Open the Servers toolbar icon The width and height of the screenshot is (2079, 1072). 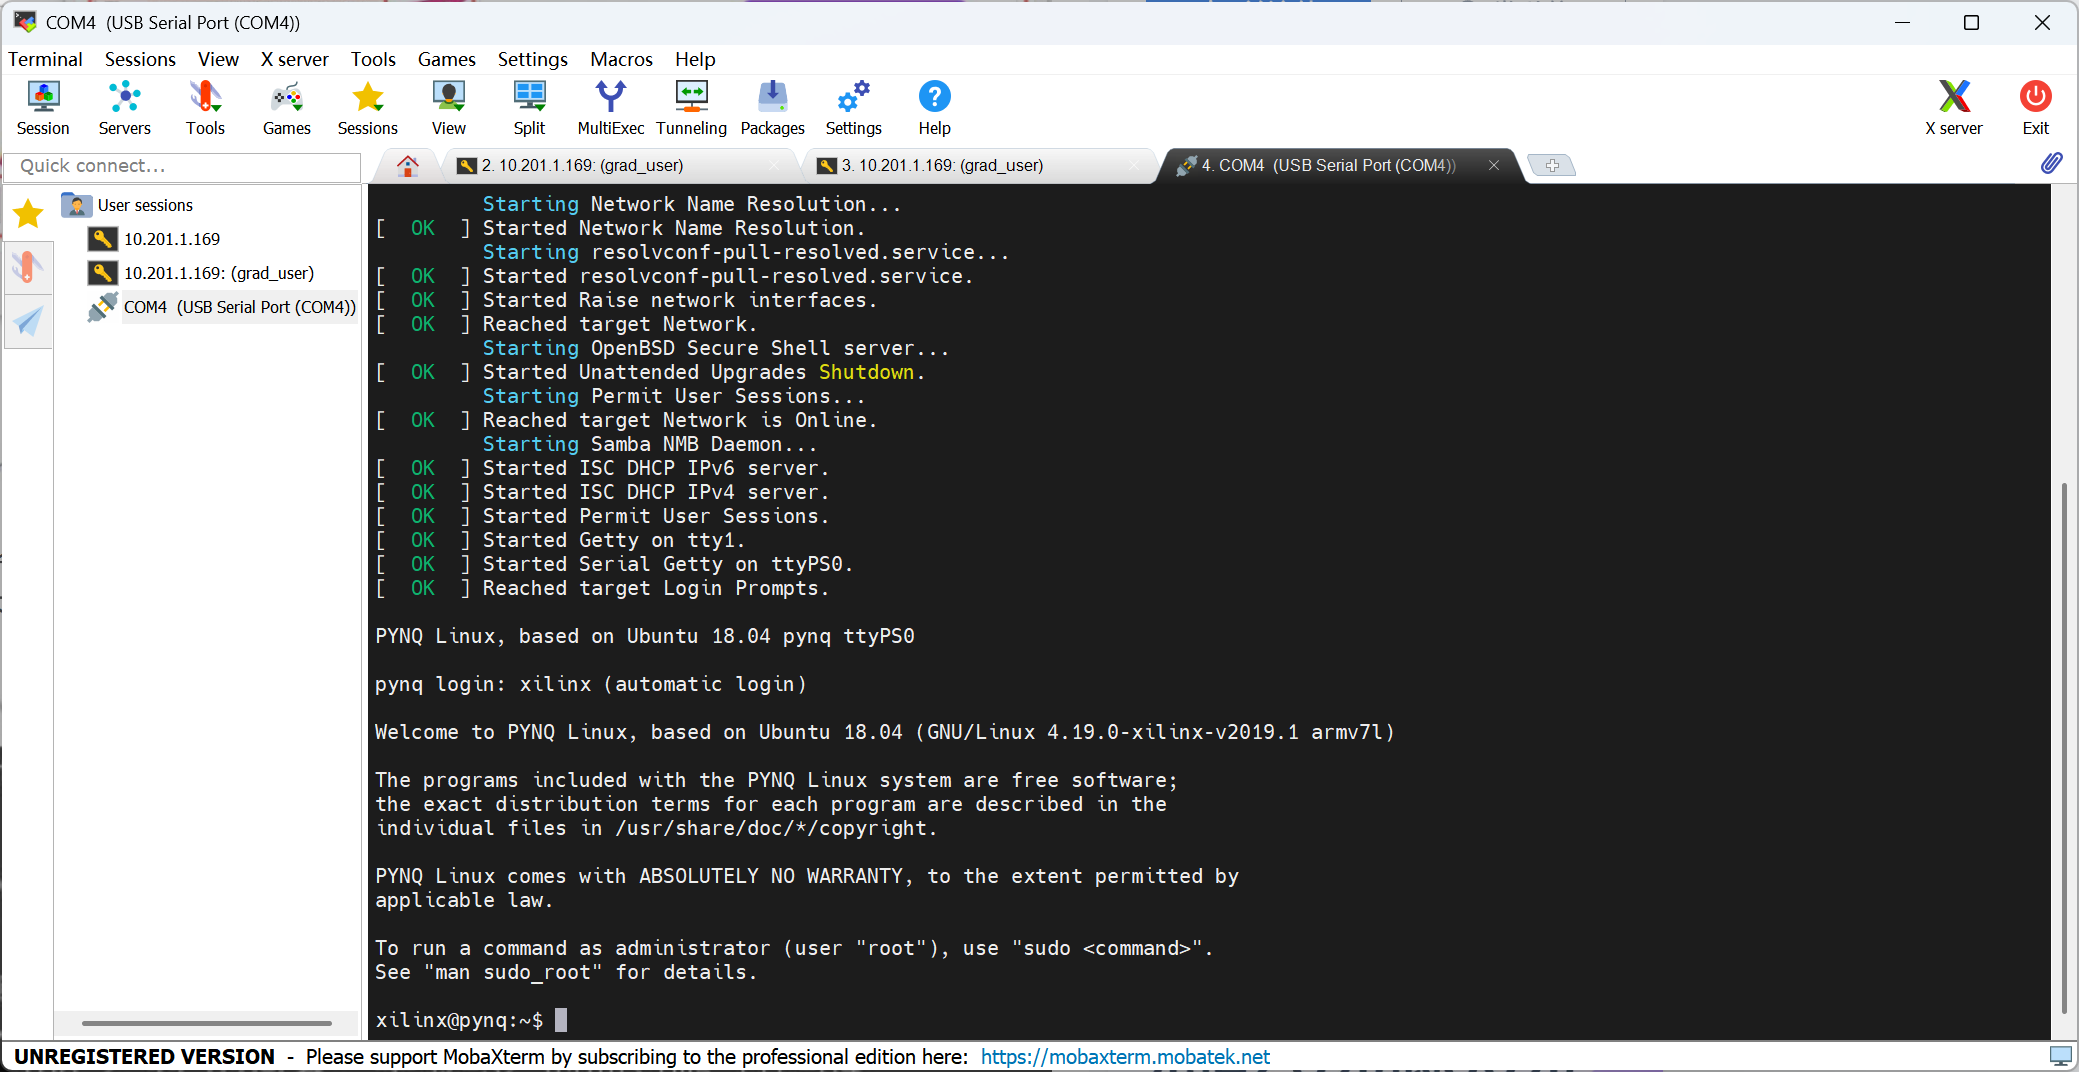[x=124, y=108]
